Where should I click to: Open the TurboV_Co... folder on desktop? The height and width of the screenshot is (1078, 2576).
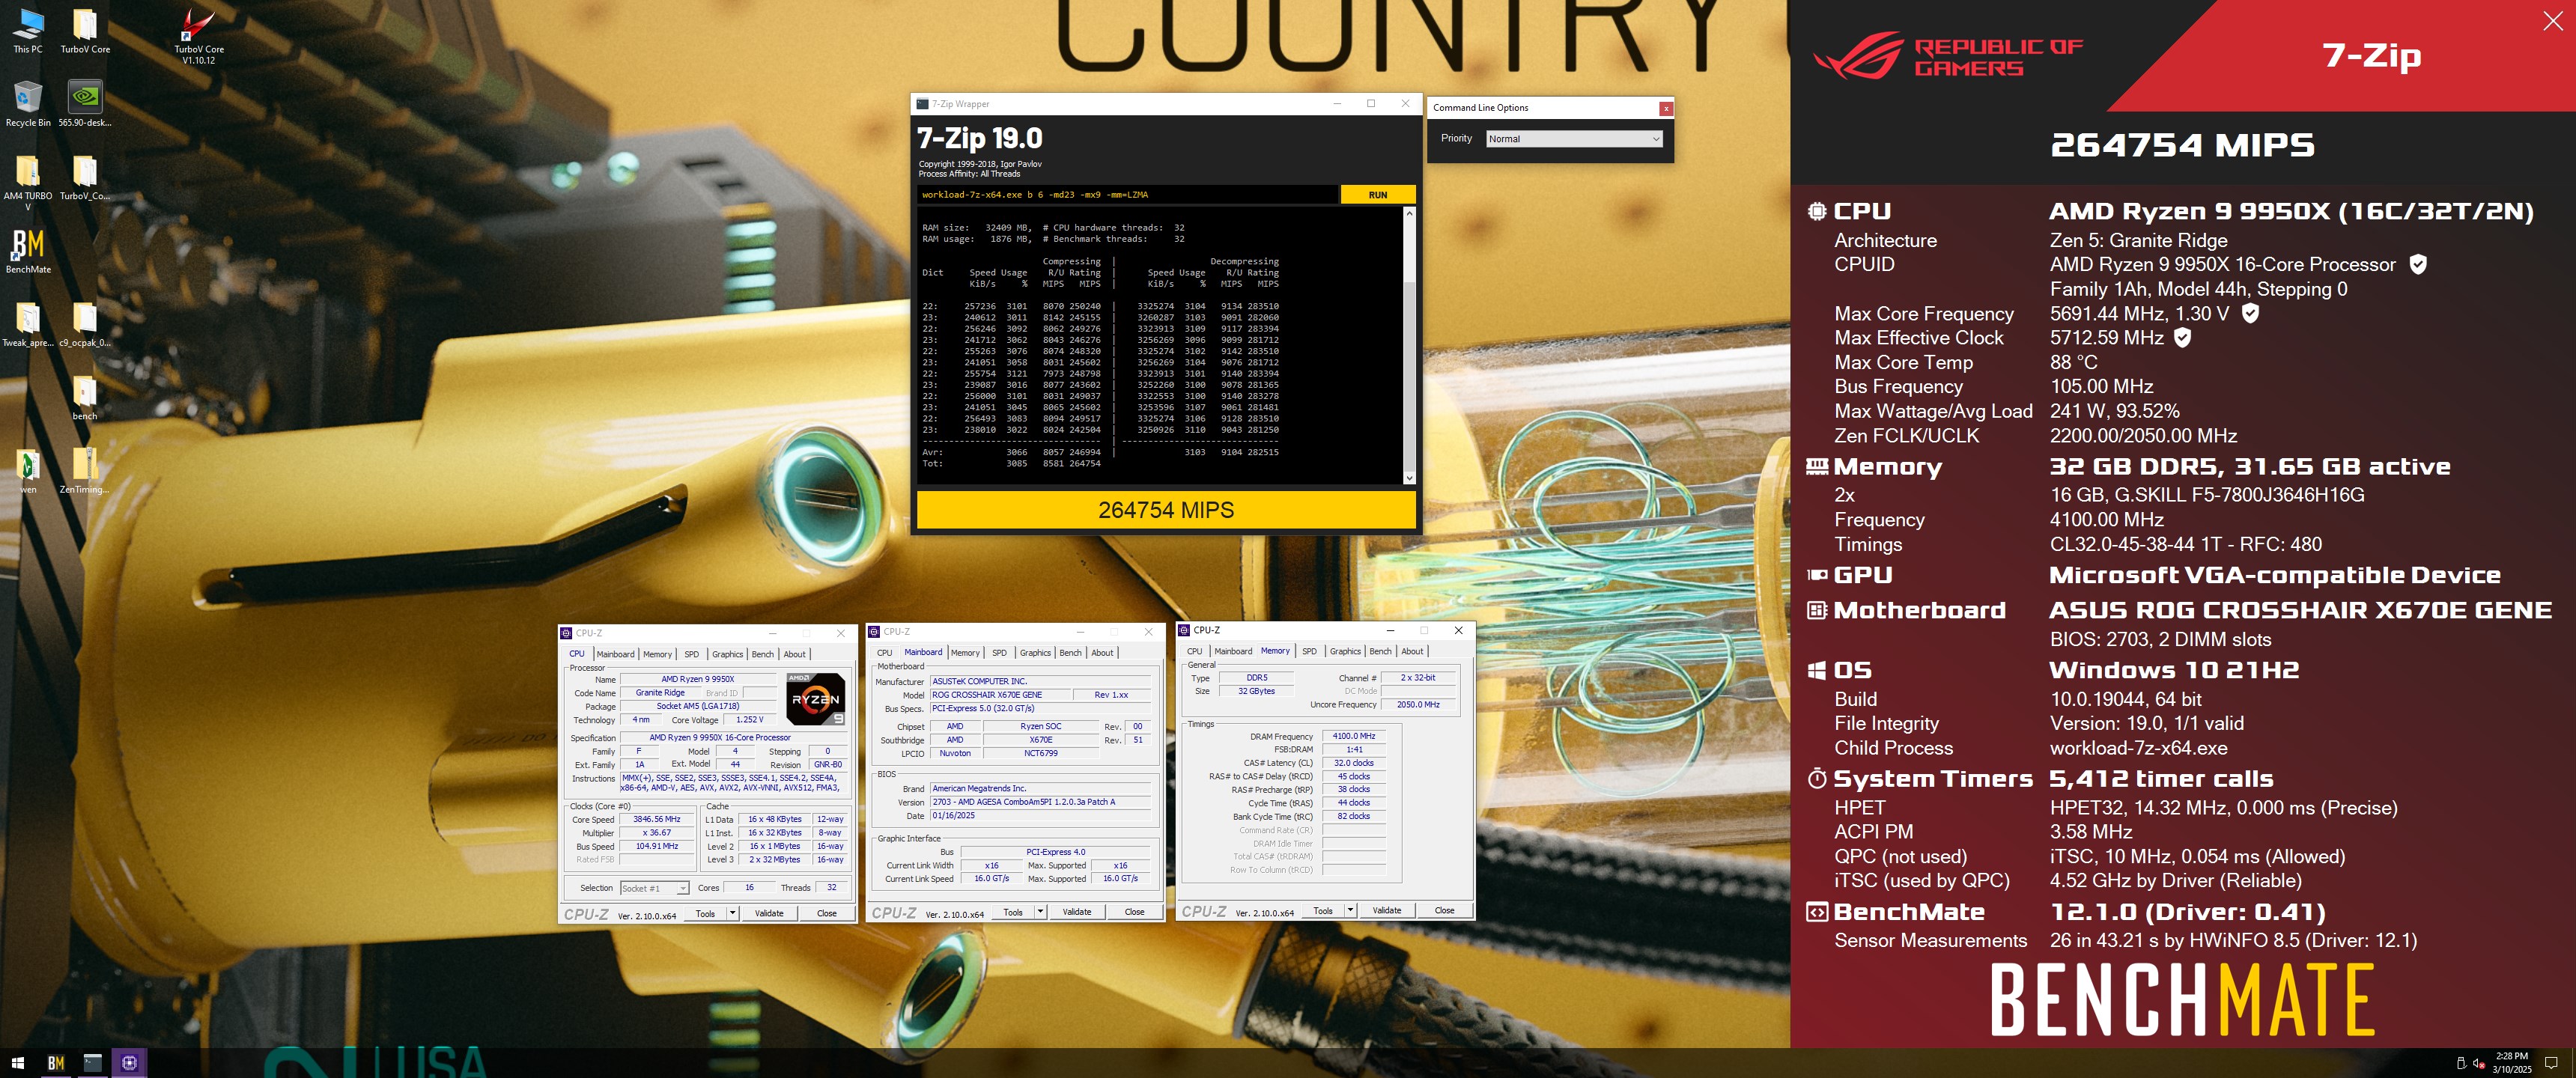pos(85,178)
